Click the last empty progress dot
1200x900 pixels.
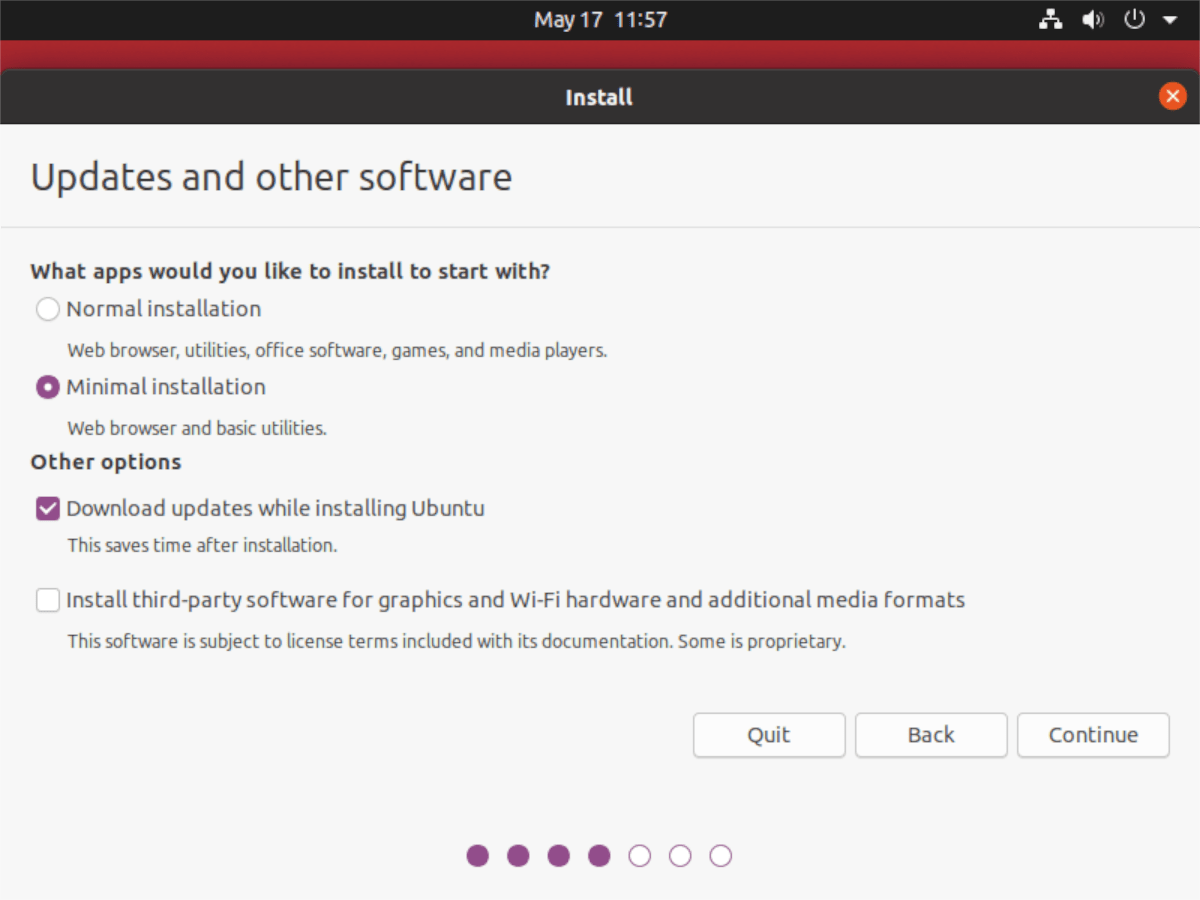(720, 856)
